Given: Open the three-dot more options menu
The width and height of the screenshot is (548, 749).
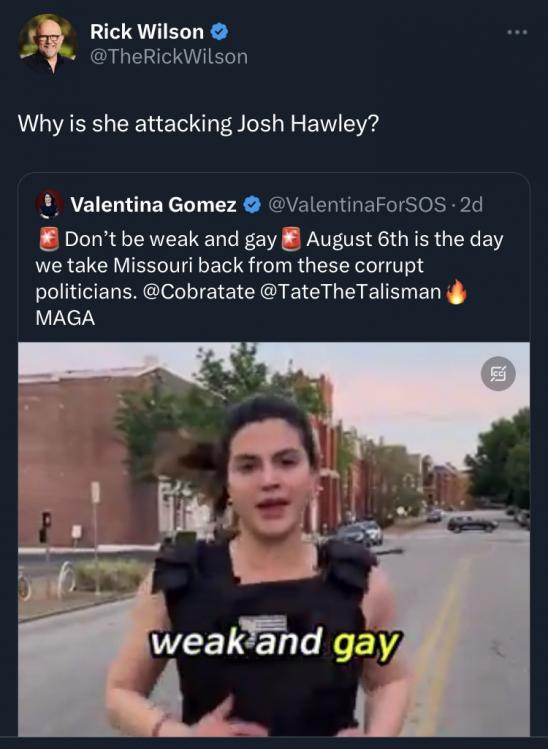Looking at the screenshot, I should coord(517,32).
